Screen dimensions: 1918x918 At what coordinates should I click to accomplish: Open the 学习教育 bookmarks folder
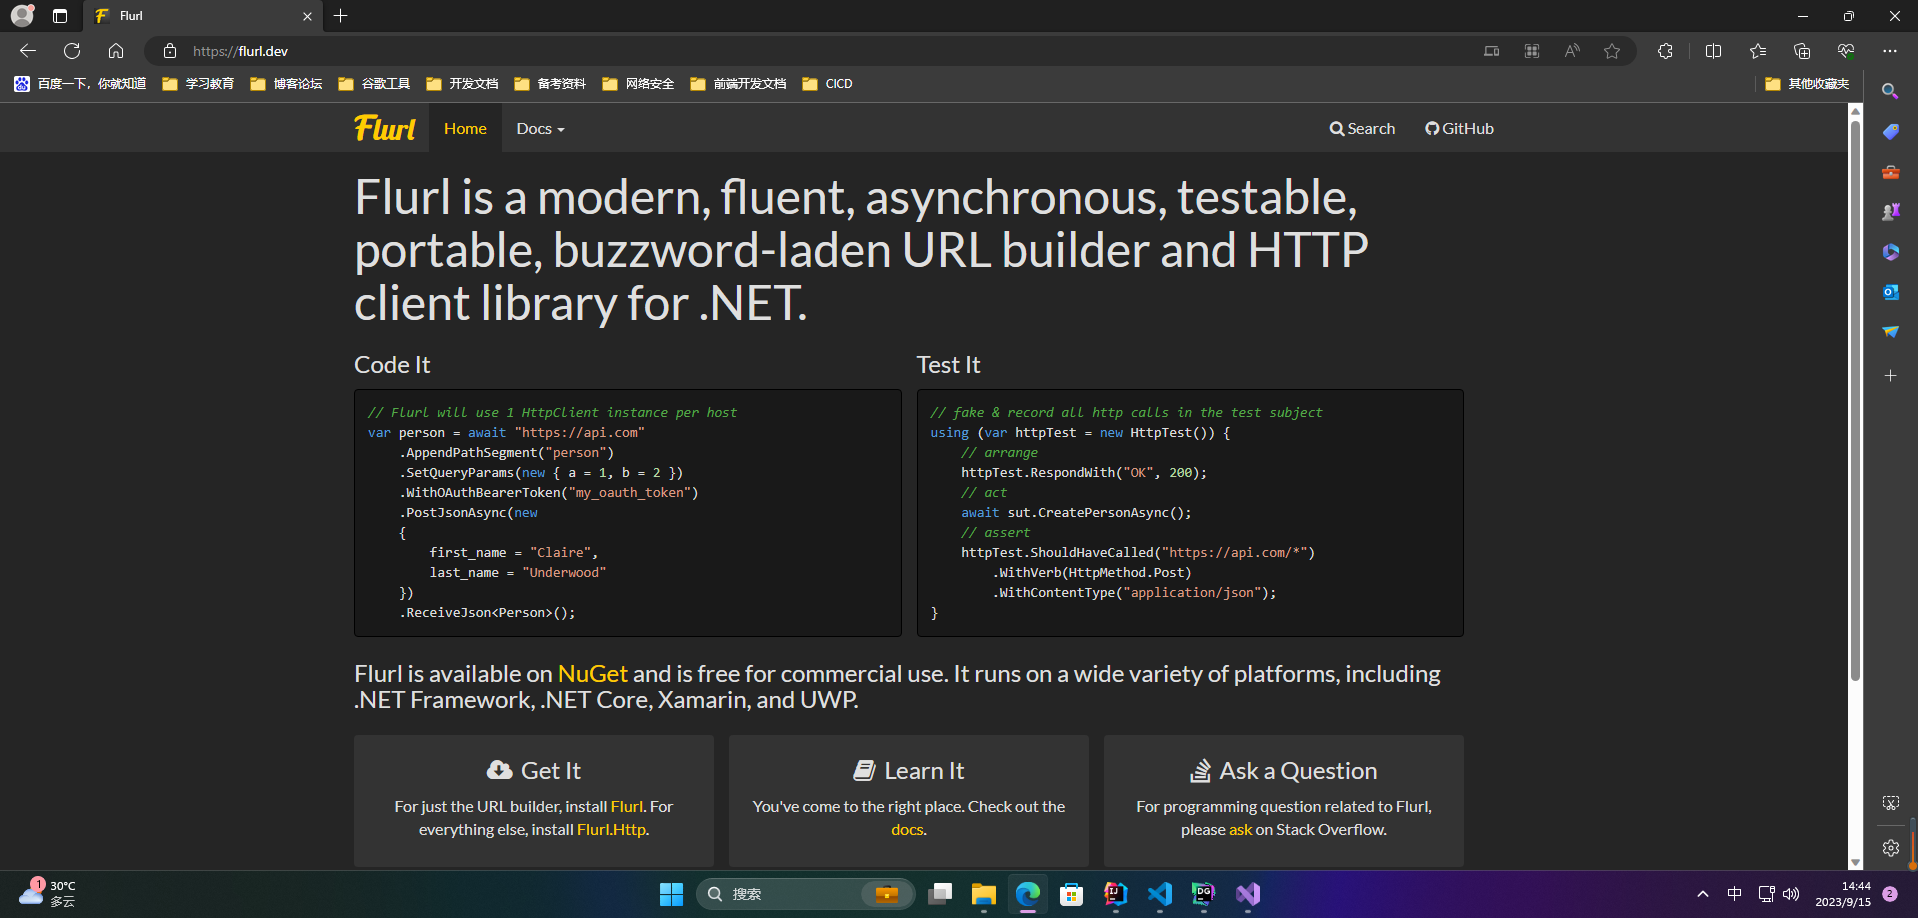point(198,84)
